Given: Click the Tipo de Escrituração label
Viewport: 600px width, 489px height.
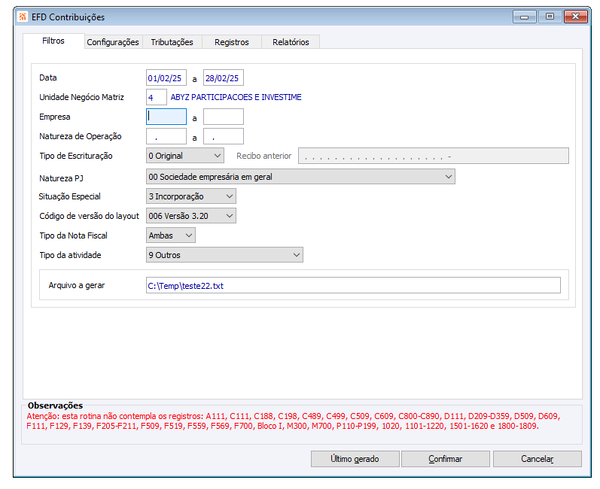Looking at the screenshot, I should (x=76, y=156).
